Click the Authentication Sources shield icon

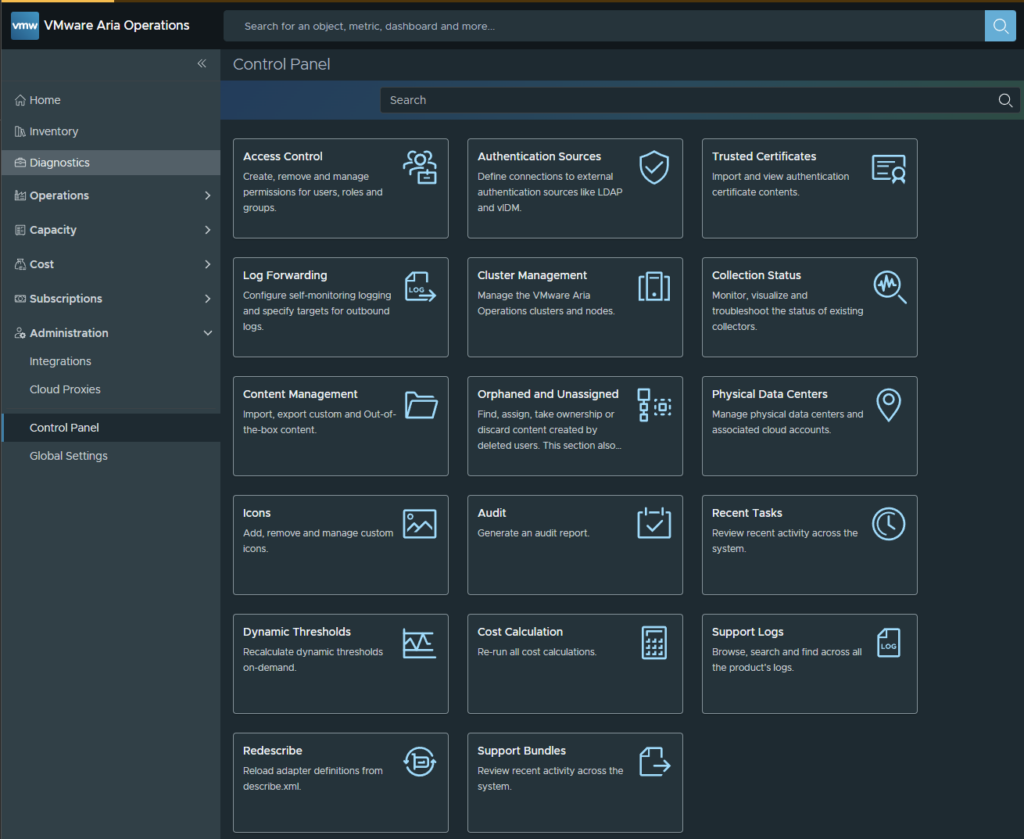pyautogui.click(x=654, y=167)
